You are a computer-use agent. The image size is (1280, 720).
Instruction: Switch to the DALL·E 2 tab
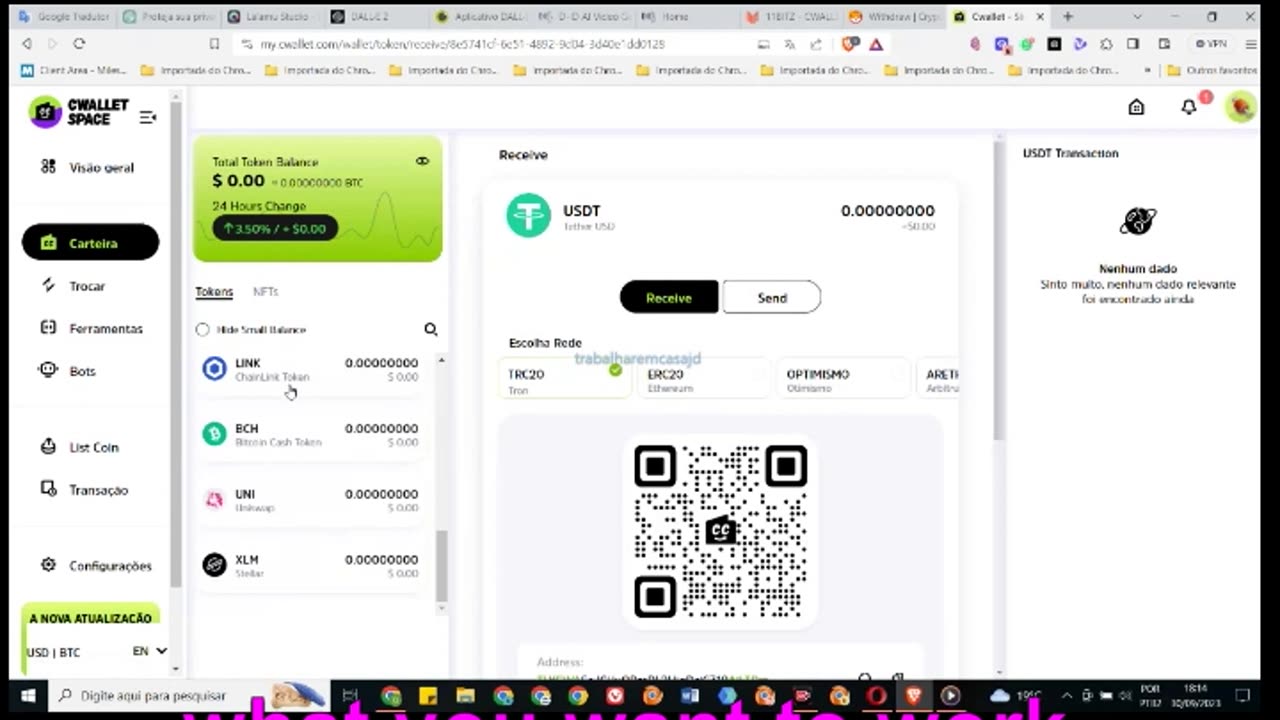371,17
